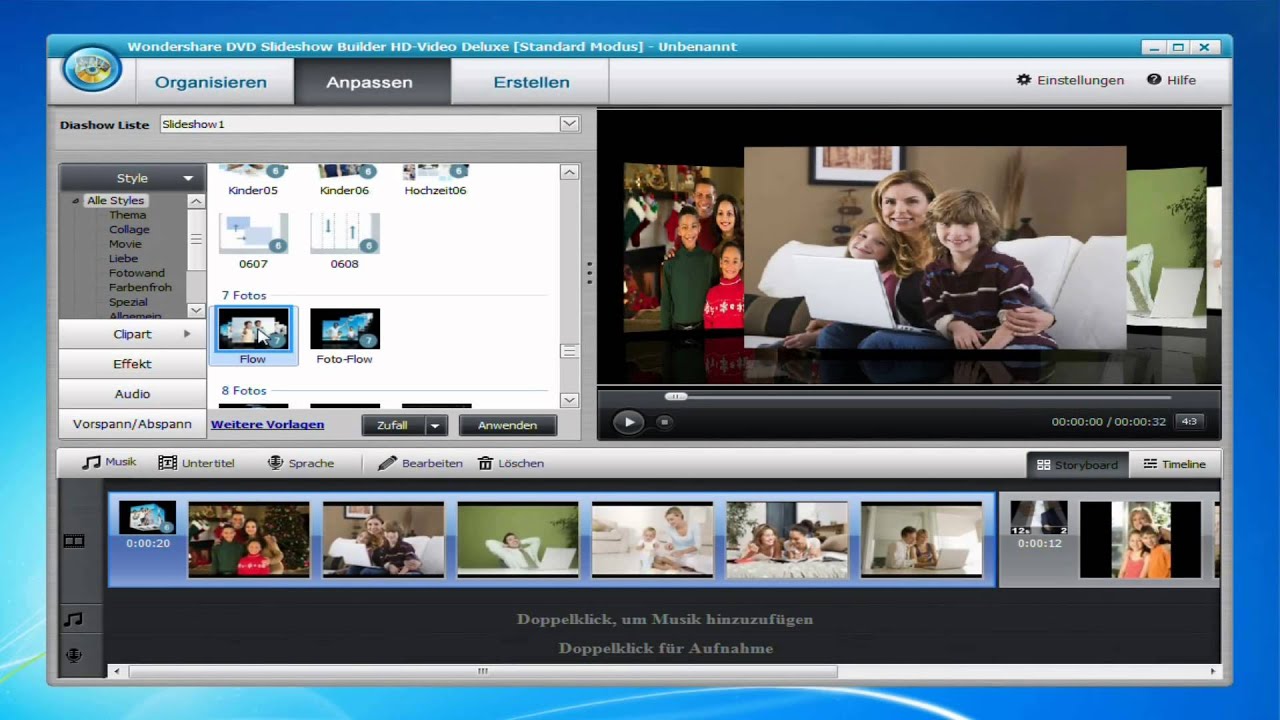This screenshot has height=720, width=1280.
Task: Open the Vorspann/Abspann panel
Action: [x=132, y=424]
